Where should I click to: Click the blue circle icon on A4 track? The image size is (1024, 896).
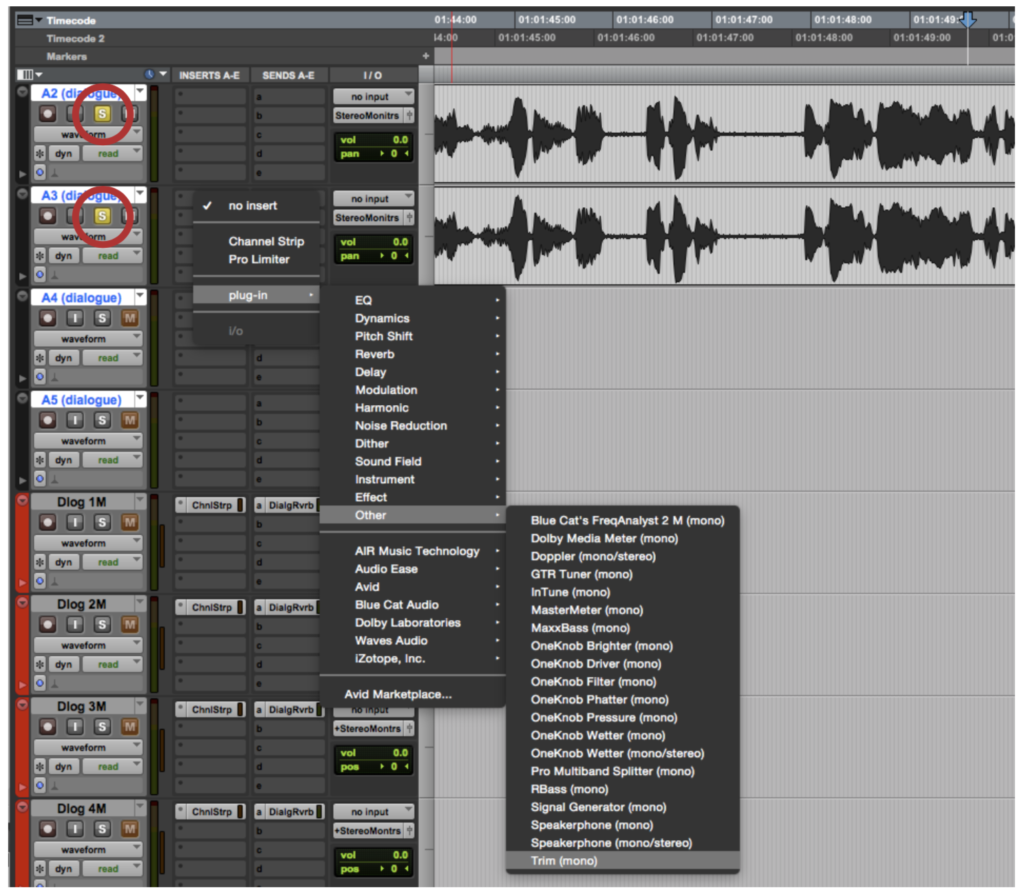point(40,376)
